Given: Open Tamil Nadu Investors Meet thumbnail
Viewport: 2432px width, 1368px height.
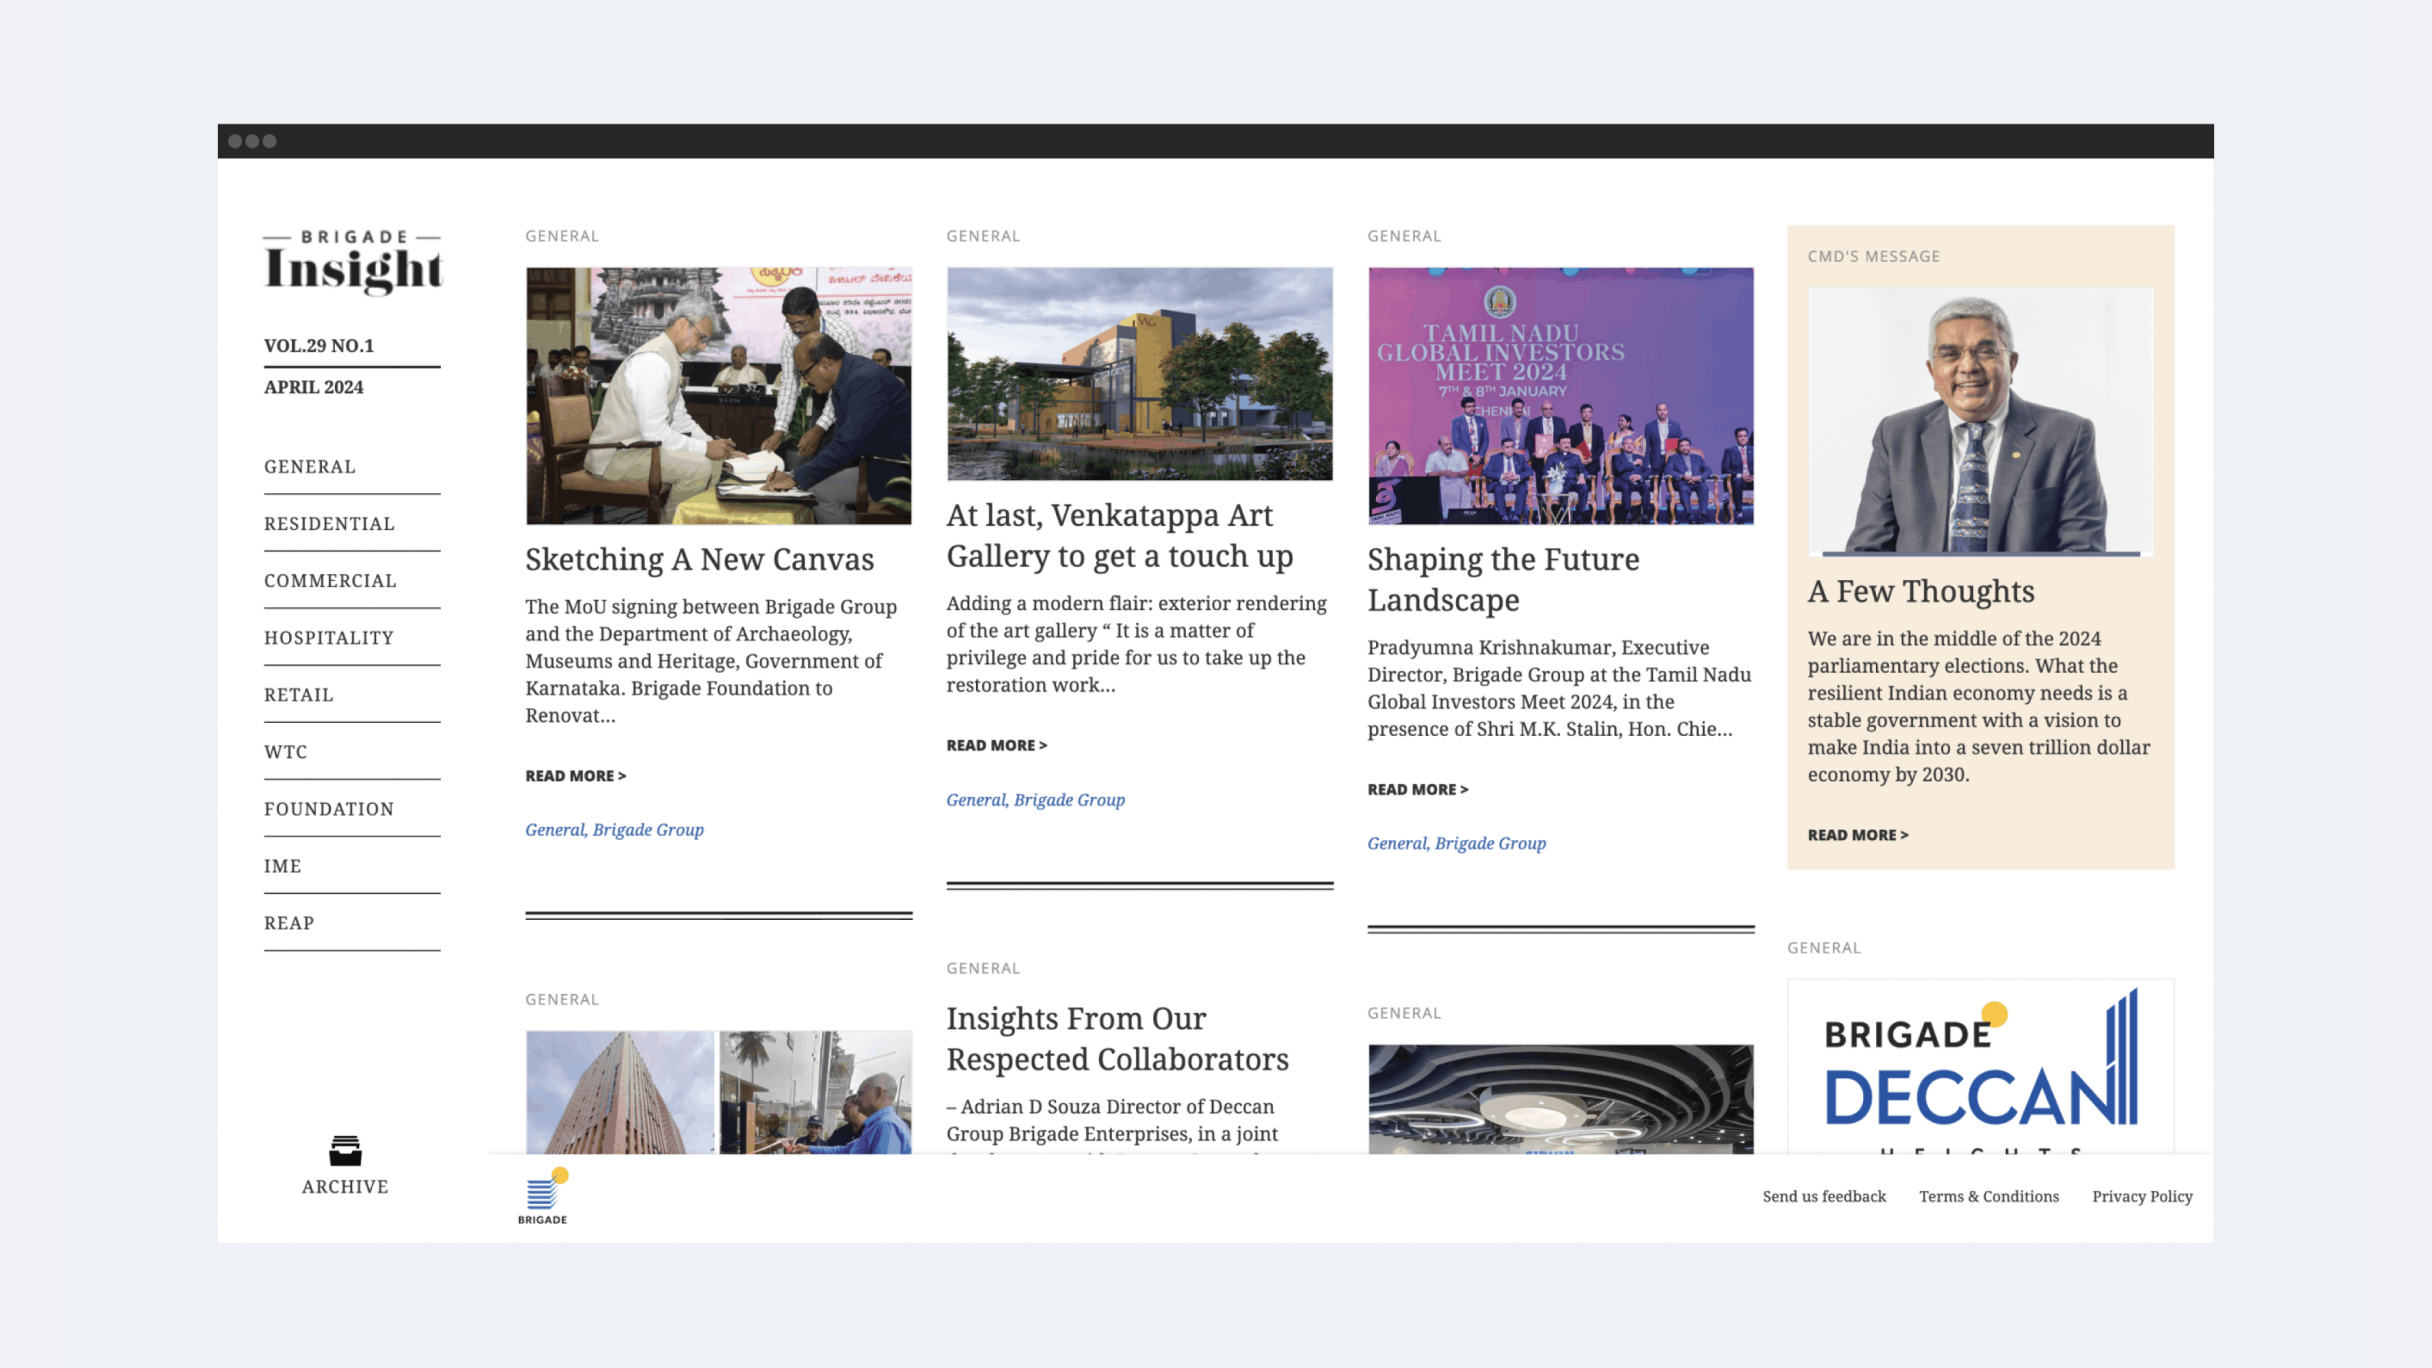Looking at the screenshot, I should tap(1561, 395).
